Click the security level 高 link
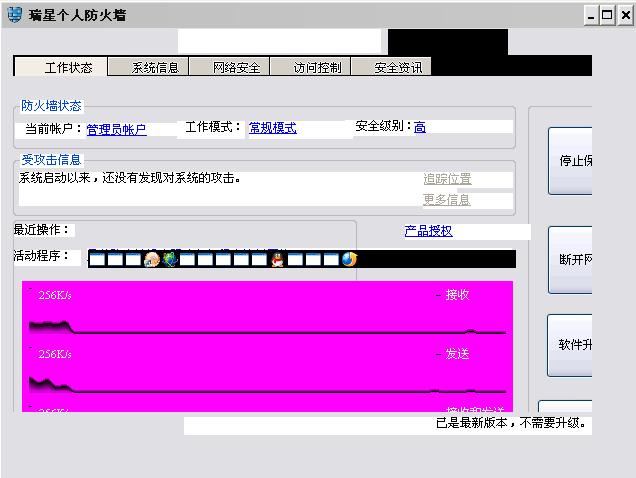Viewport: 636px width, 478px height. pyautogui.click(x=420, y=127)
